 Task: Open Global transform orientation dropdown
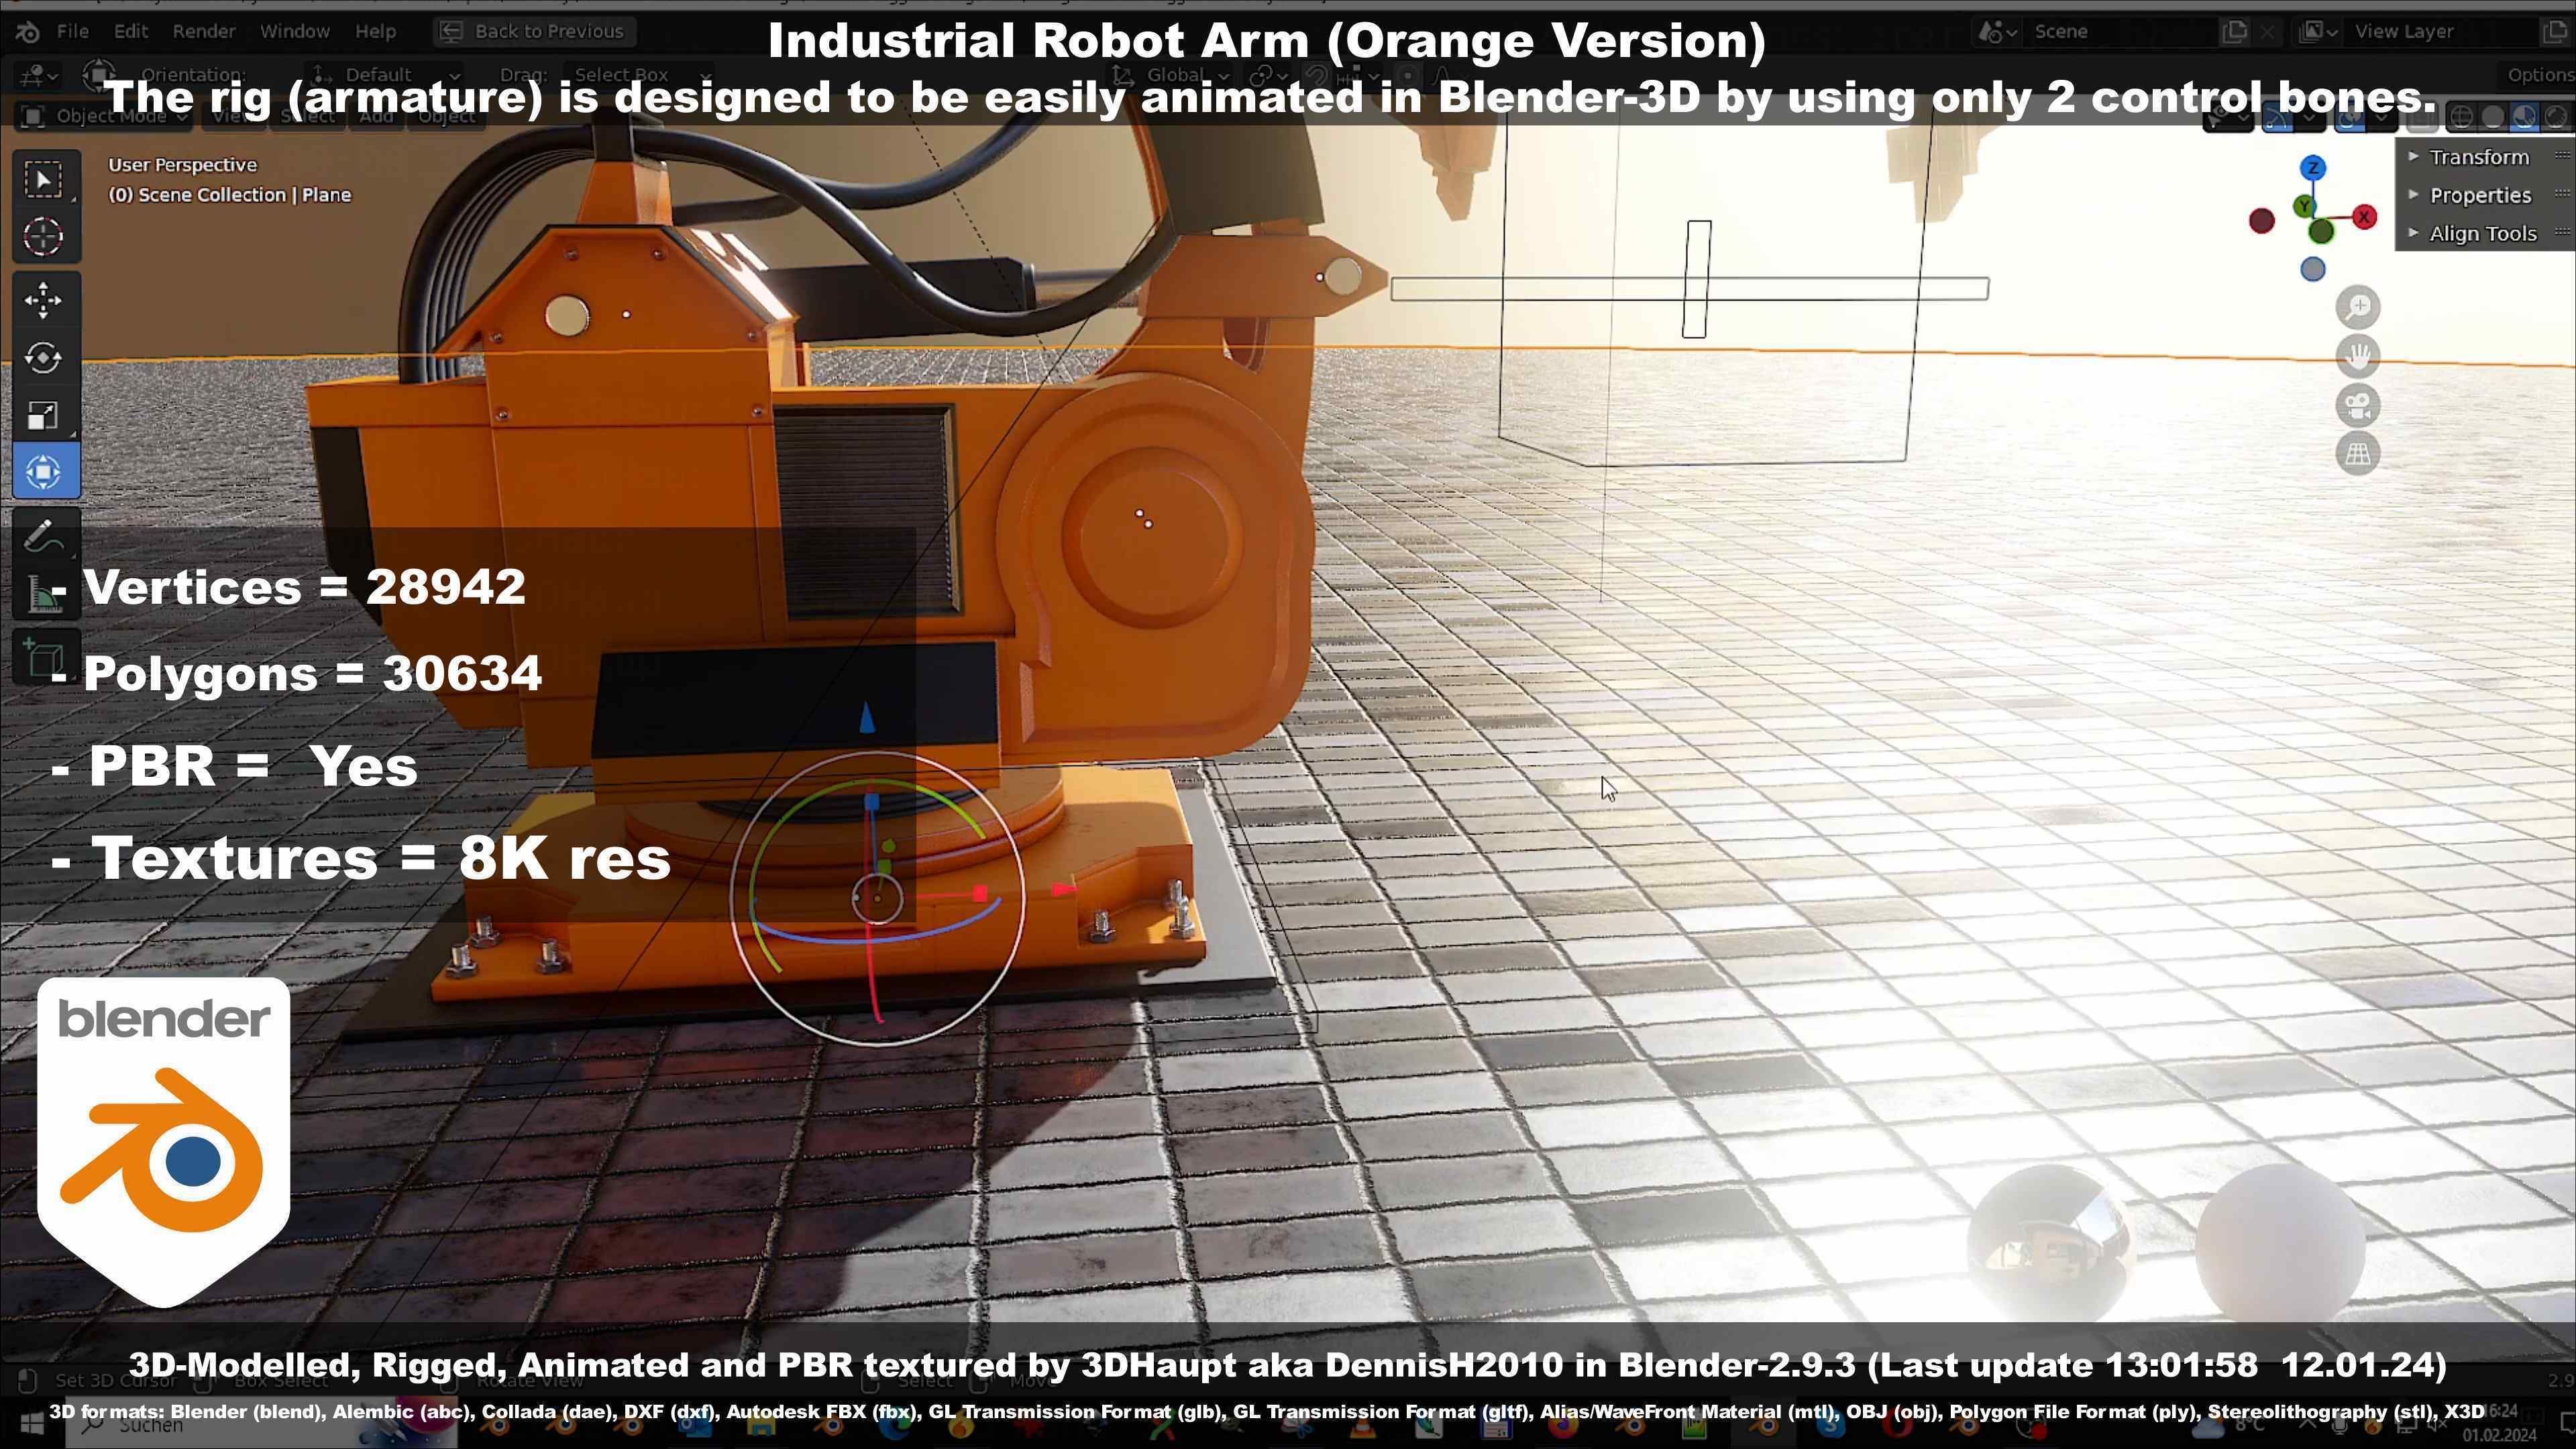pyautogui.click(x=1170, y=75)
